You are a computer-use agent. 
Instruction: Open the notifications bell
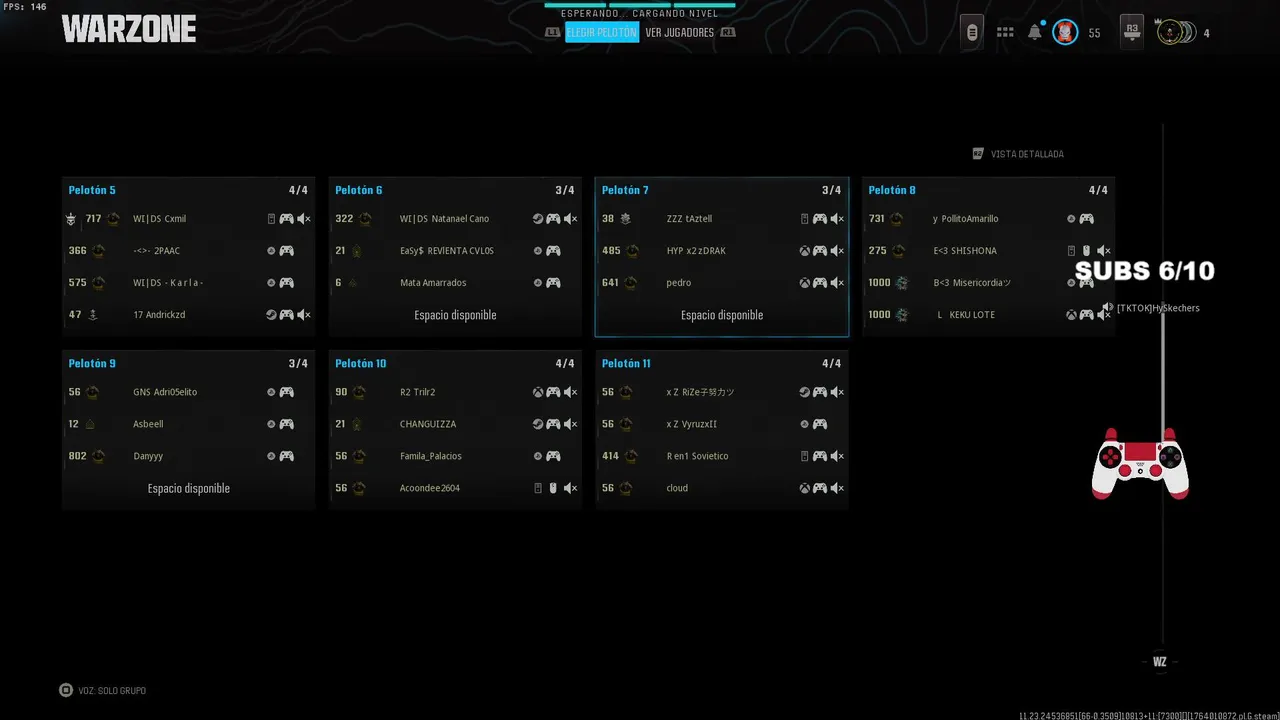point(1035,32)
